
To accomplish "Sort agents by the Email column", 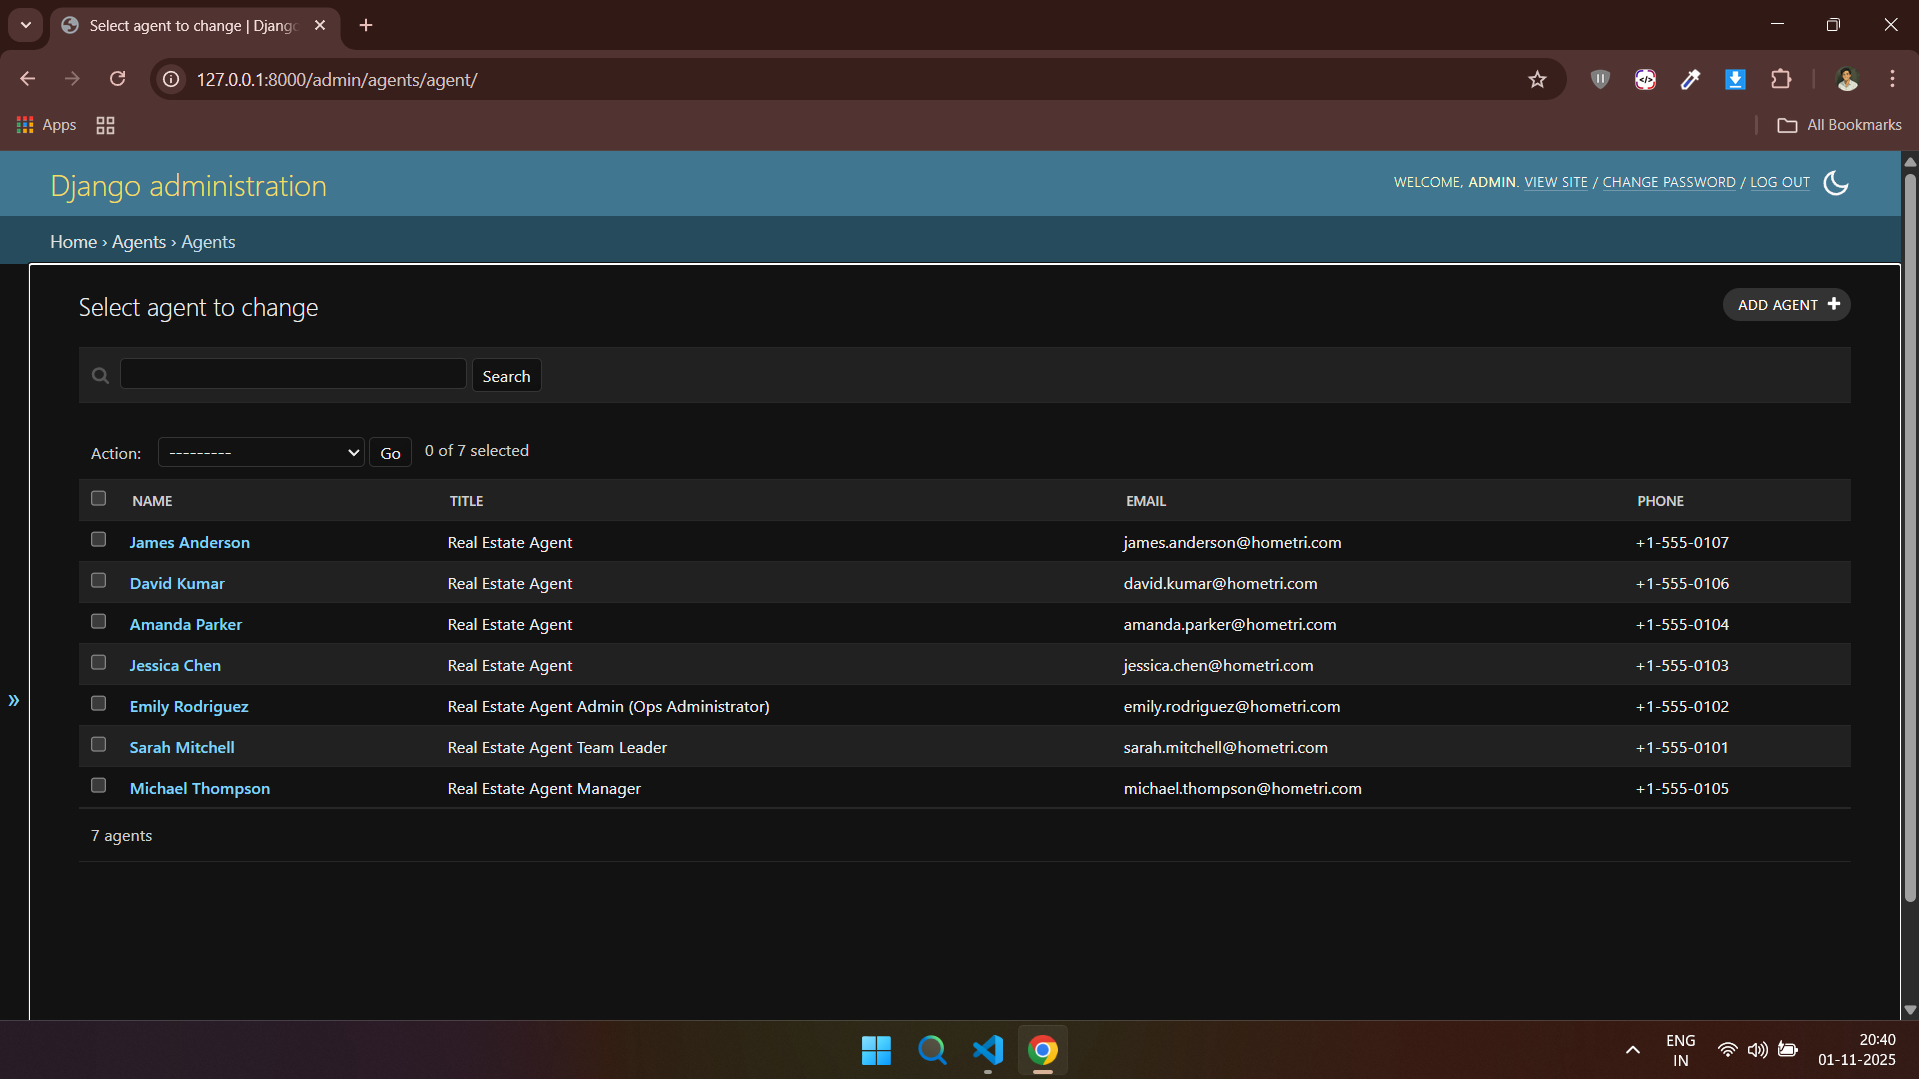I will click(x=1146, y=501).
